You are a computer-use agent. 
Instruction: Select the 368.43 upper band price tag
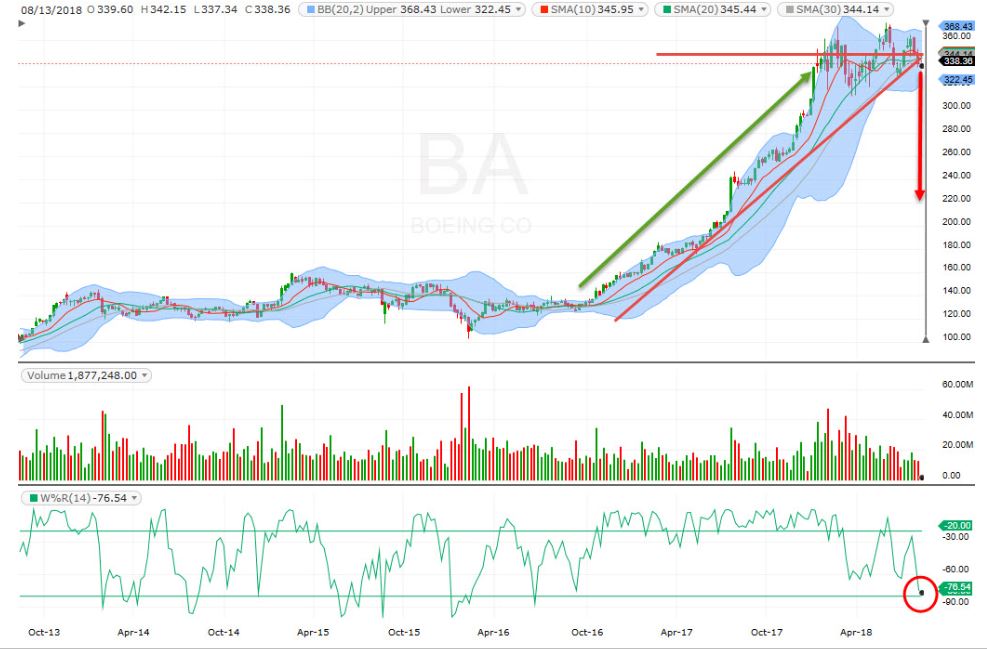[x=957, y=26]
